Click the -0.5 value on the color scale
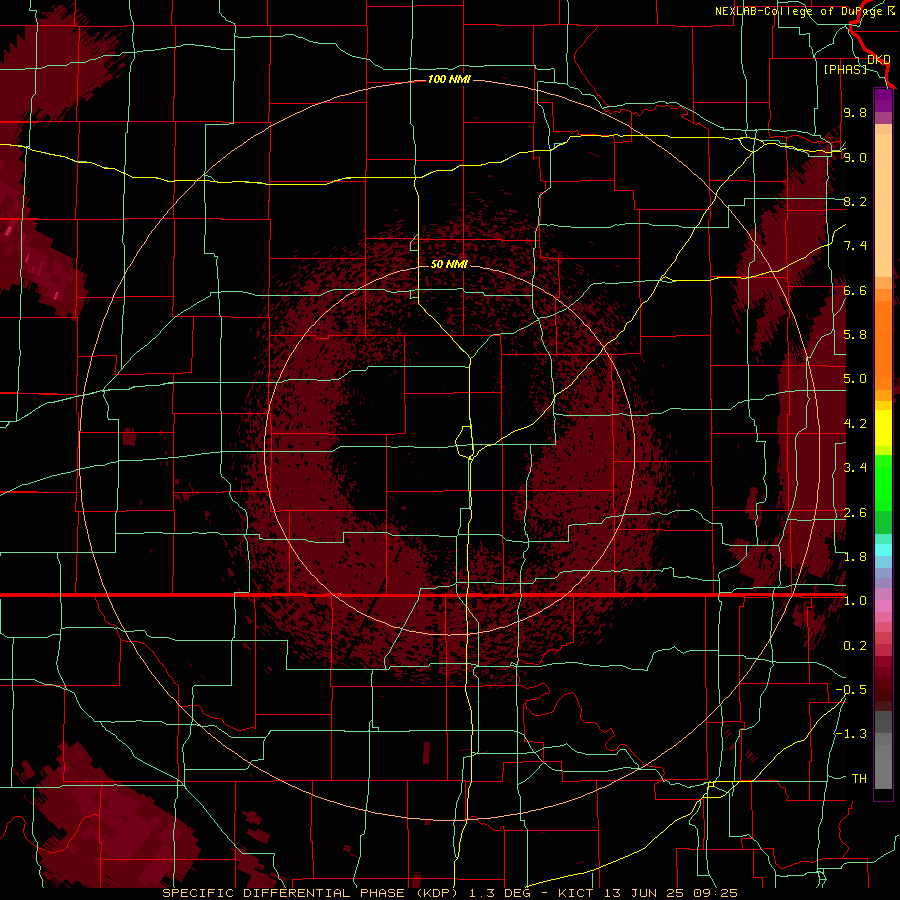900x900 pixels. tap(851, 690)
